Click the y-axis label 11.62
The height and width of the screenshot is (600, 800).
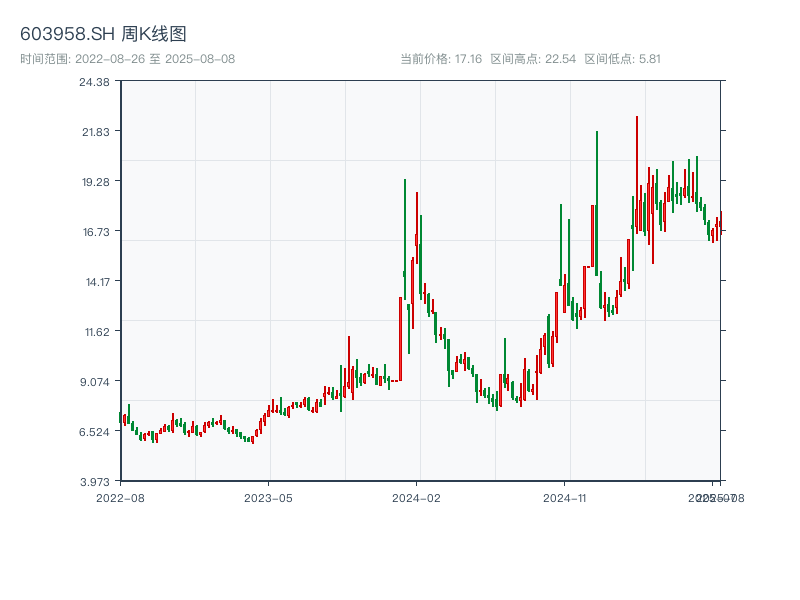point(97,332)
